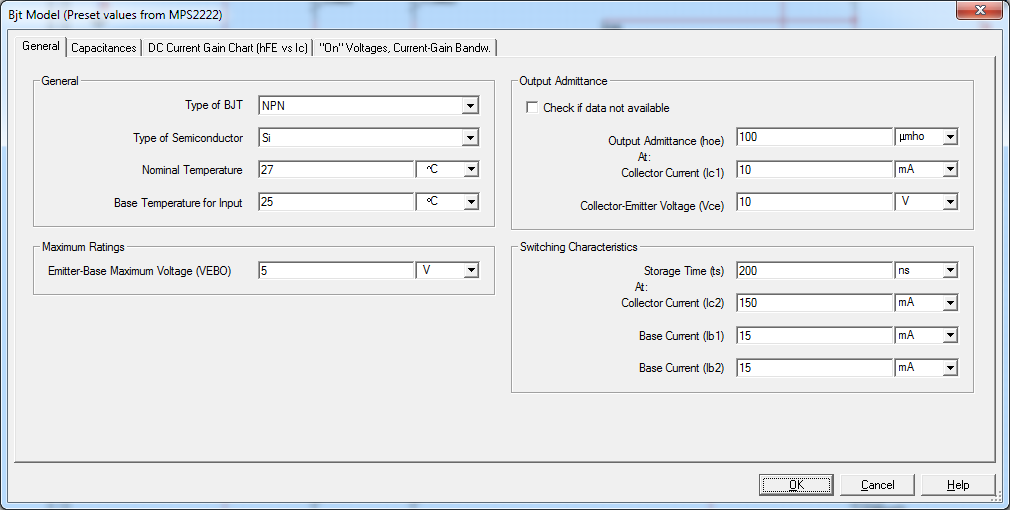Expand the Type of Semiconductor dropdown
The height and width of the screenshot is (510, 1010).
(x=470, y=138)
